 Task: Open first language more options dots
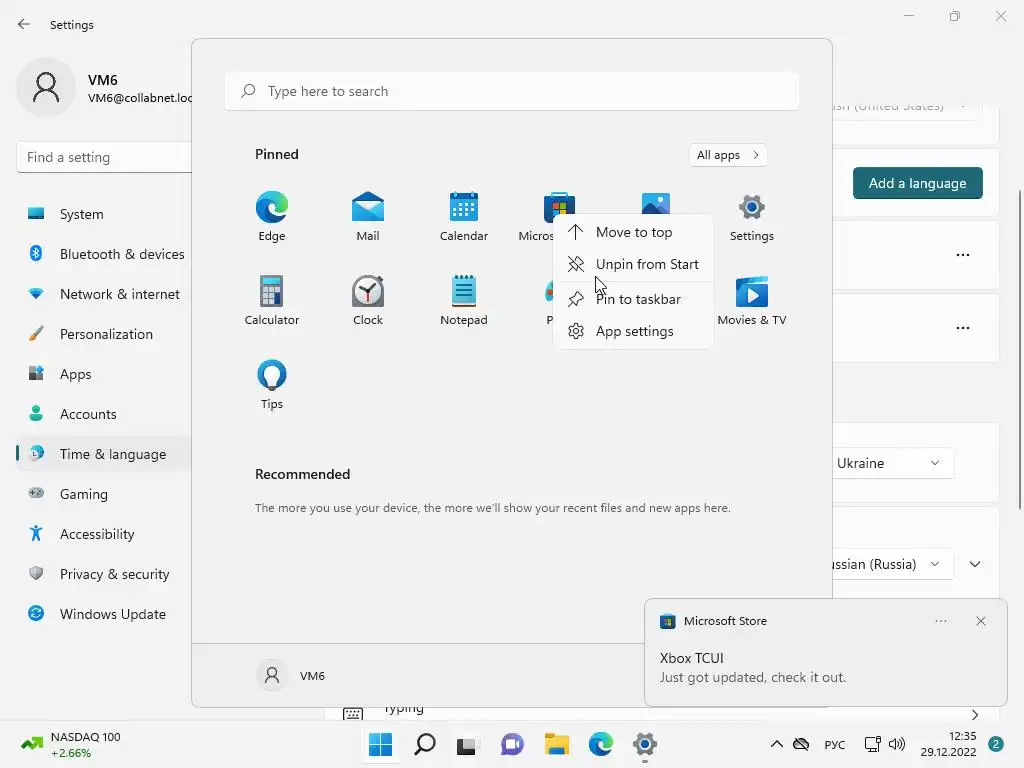coord(963,255)
